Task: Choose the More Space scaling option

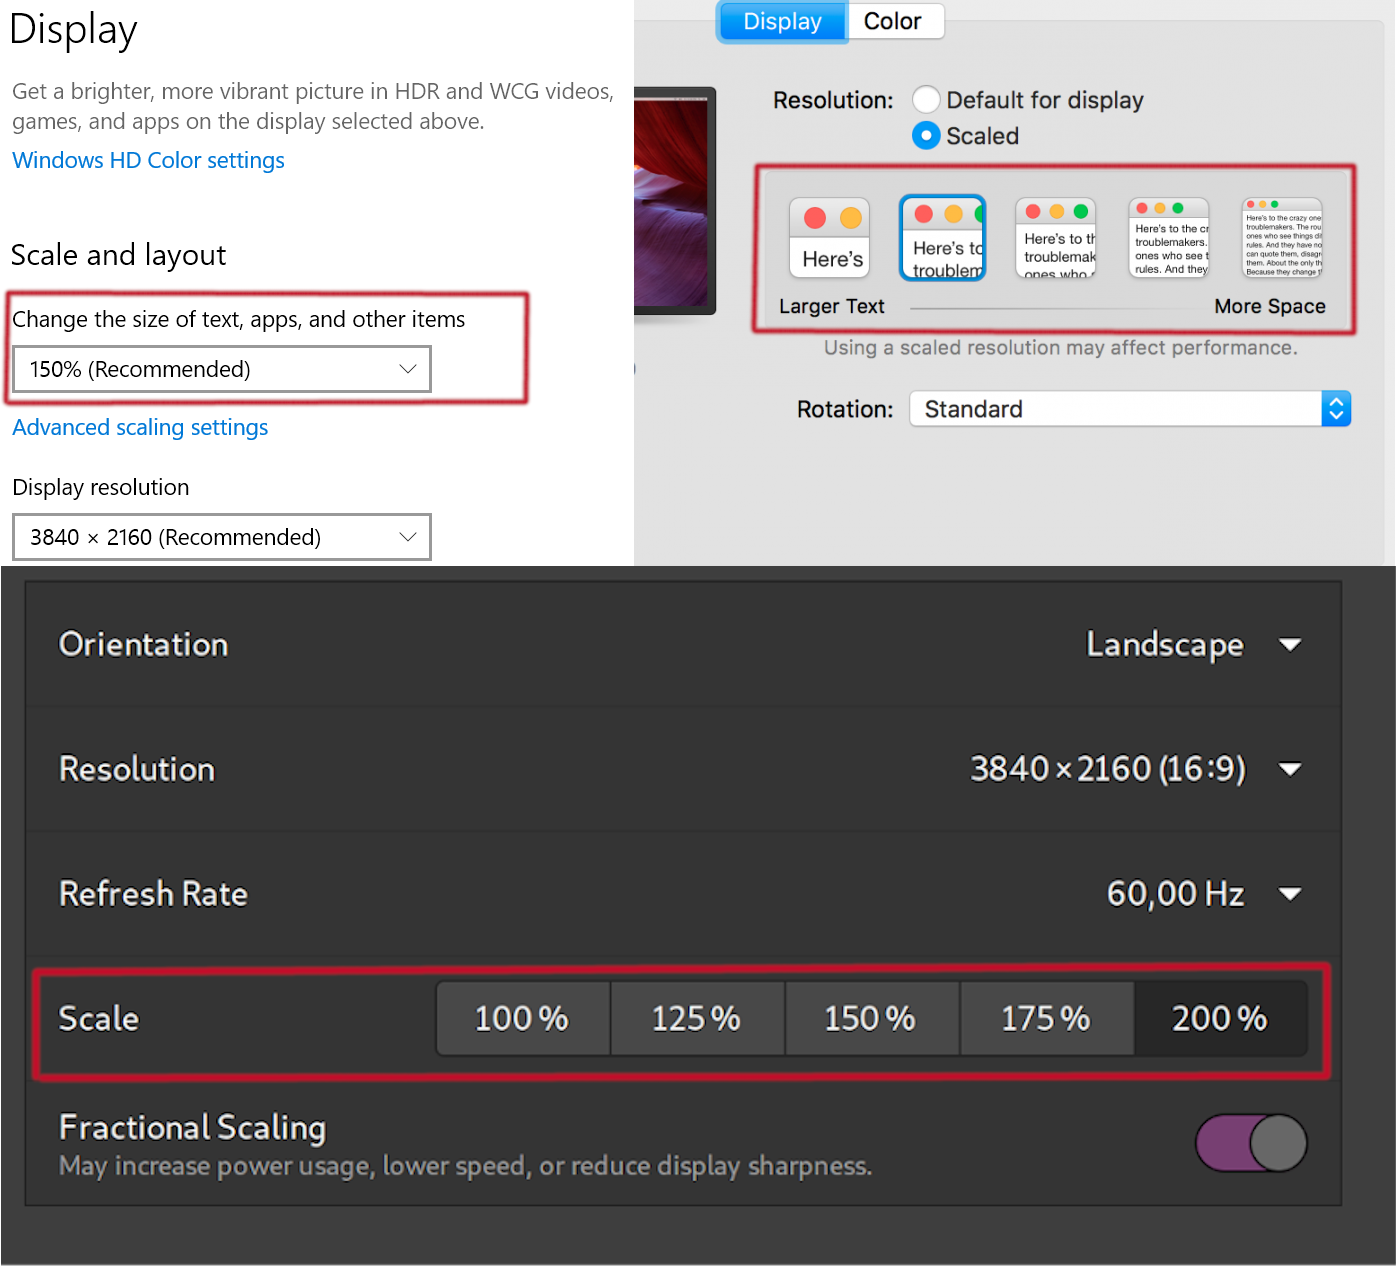Action: 1281,238
